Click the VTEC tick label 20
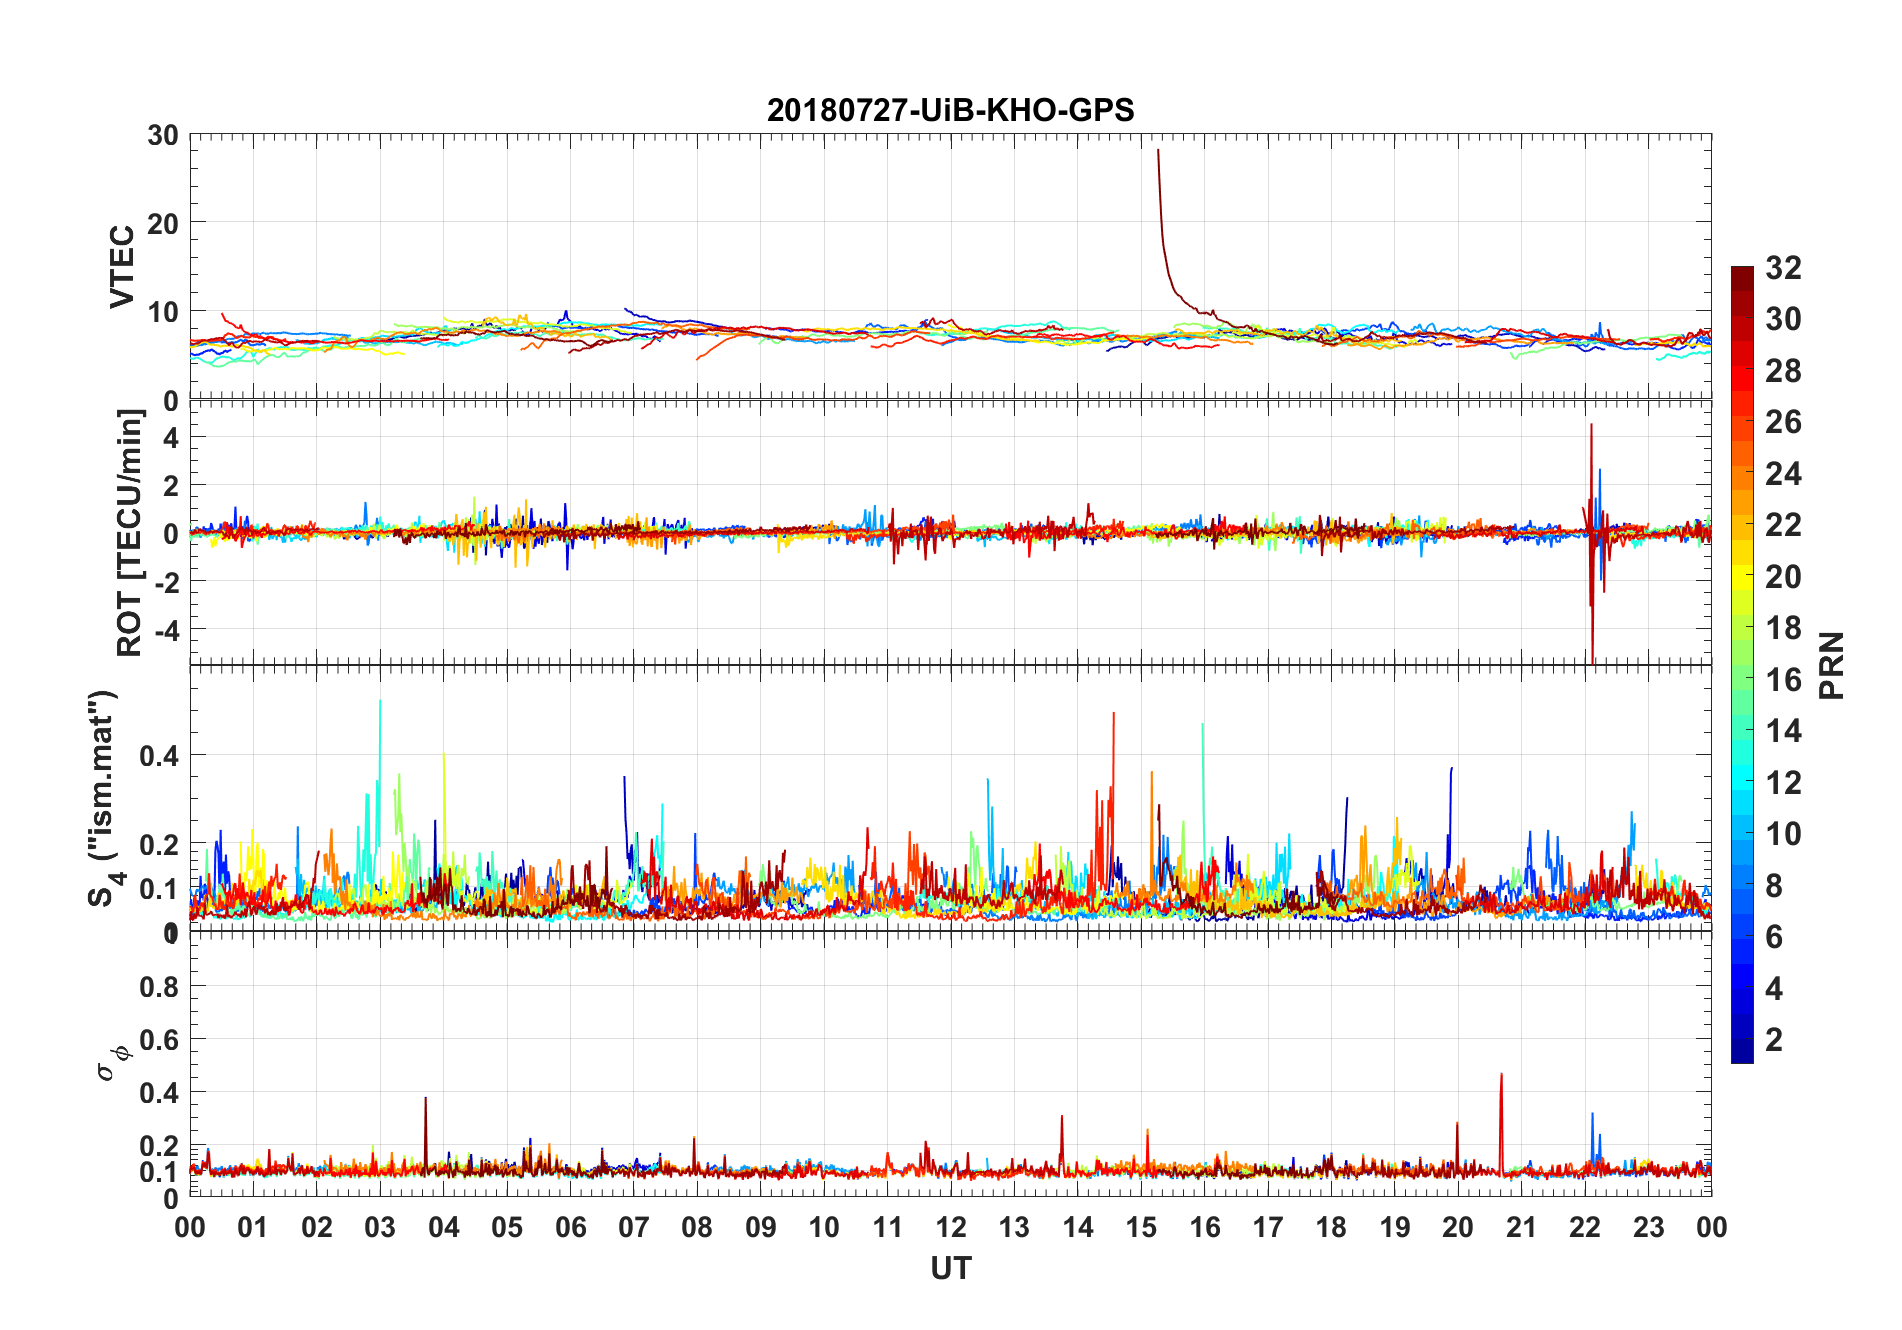The image size is (1902, 1330). click(163, 223)
